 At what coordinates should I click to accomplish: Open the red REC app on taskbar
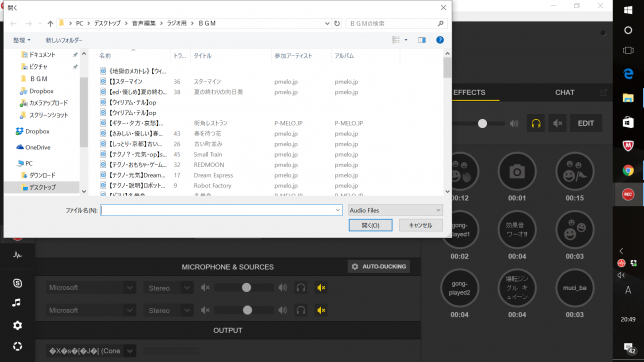pos(628,194)
